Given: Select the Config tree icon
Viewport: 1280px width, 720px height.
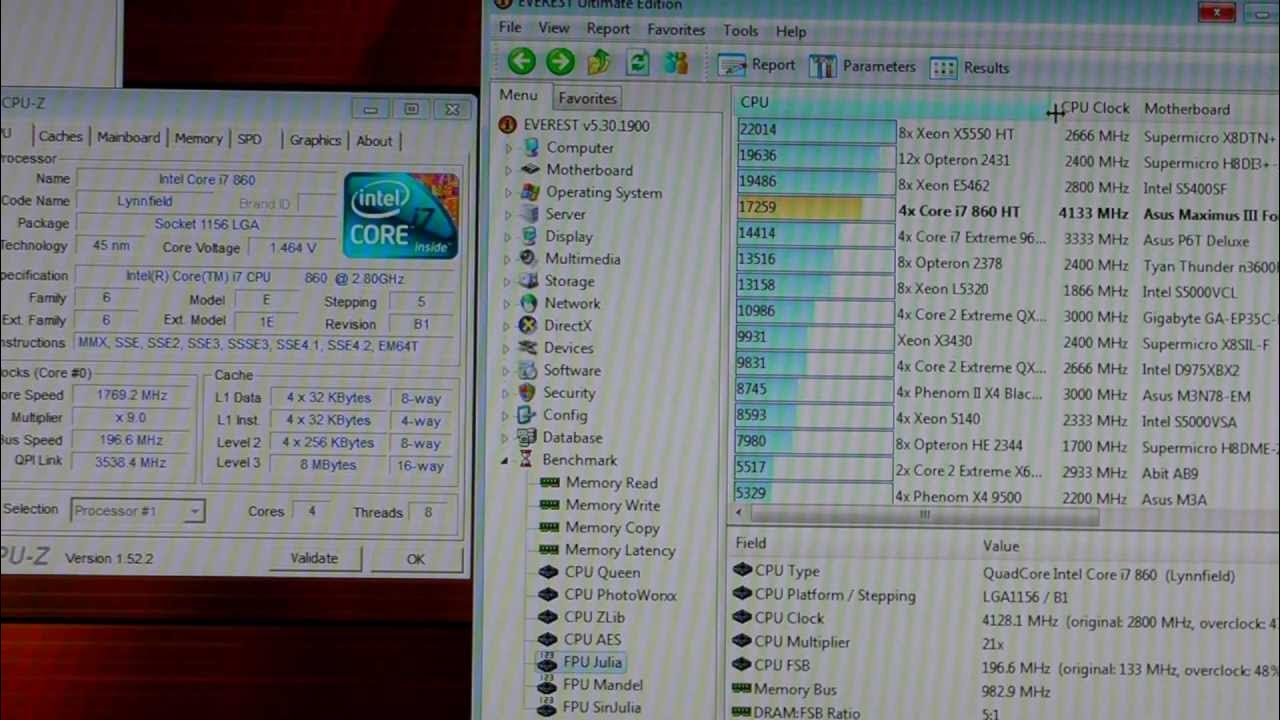Looking at the screenshot, I should 527,415.
